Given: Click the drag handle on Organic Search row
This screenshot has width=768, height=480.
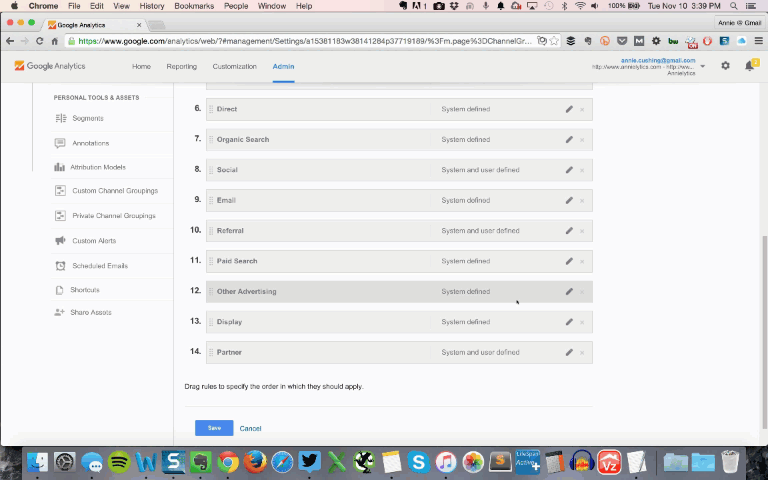Looking at the screenshot, I should click(x=211, y=140).
